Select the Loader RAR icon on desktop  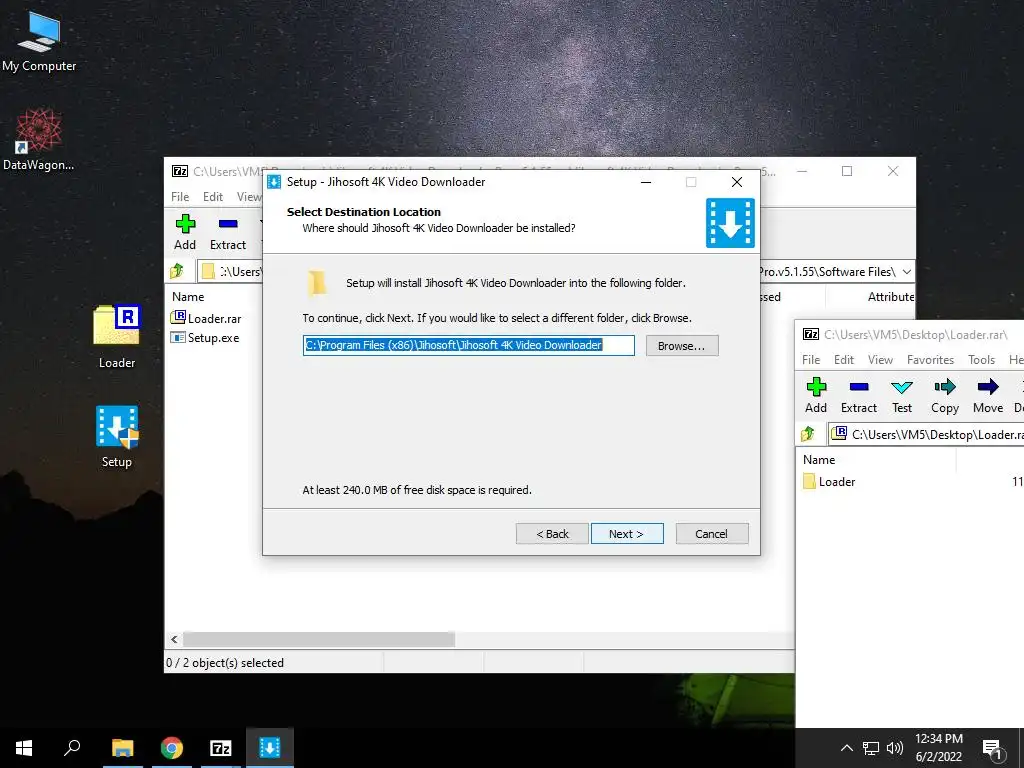pos(117,336)
